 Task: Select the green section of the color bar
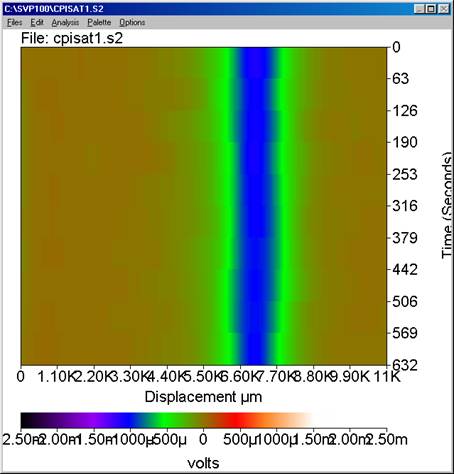(x=163, y=420)
